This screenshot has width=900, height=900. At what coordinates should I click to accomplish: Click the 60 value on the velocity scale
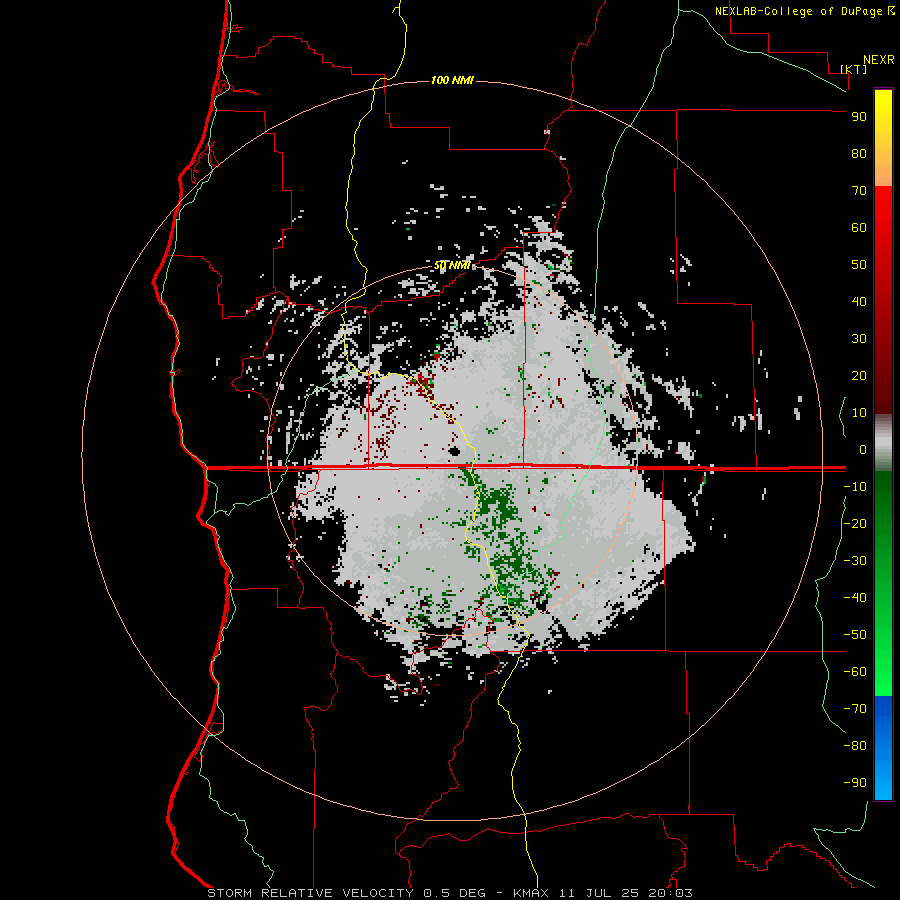click(x=859, y=227)
